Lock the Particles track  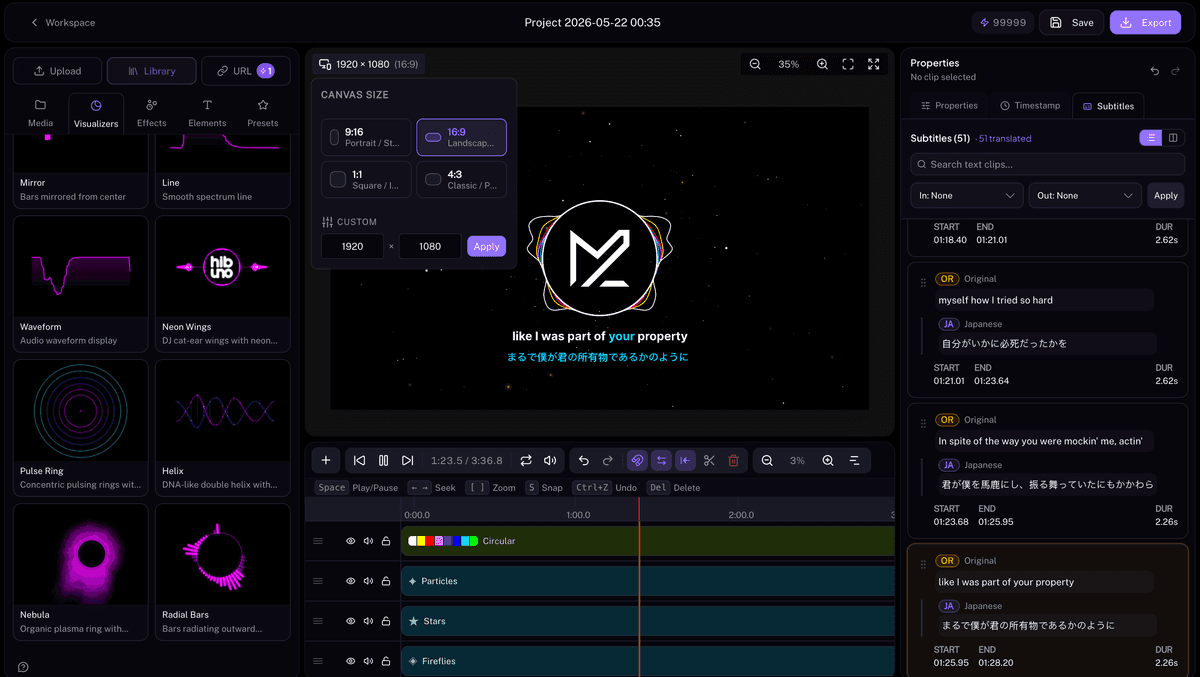pos(386,581)
